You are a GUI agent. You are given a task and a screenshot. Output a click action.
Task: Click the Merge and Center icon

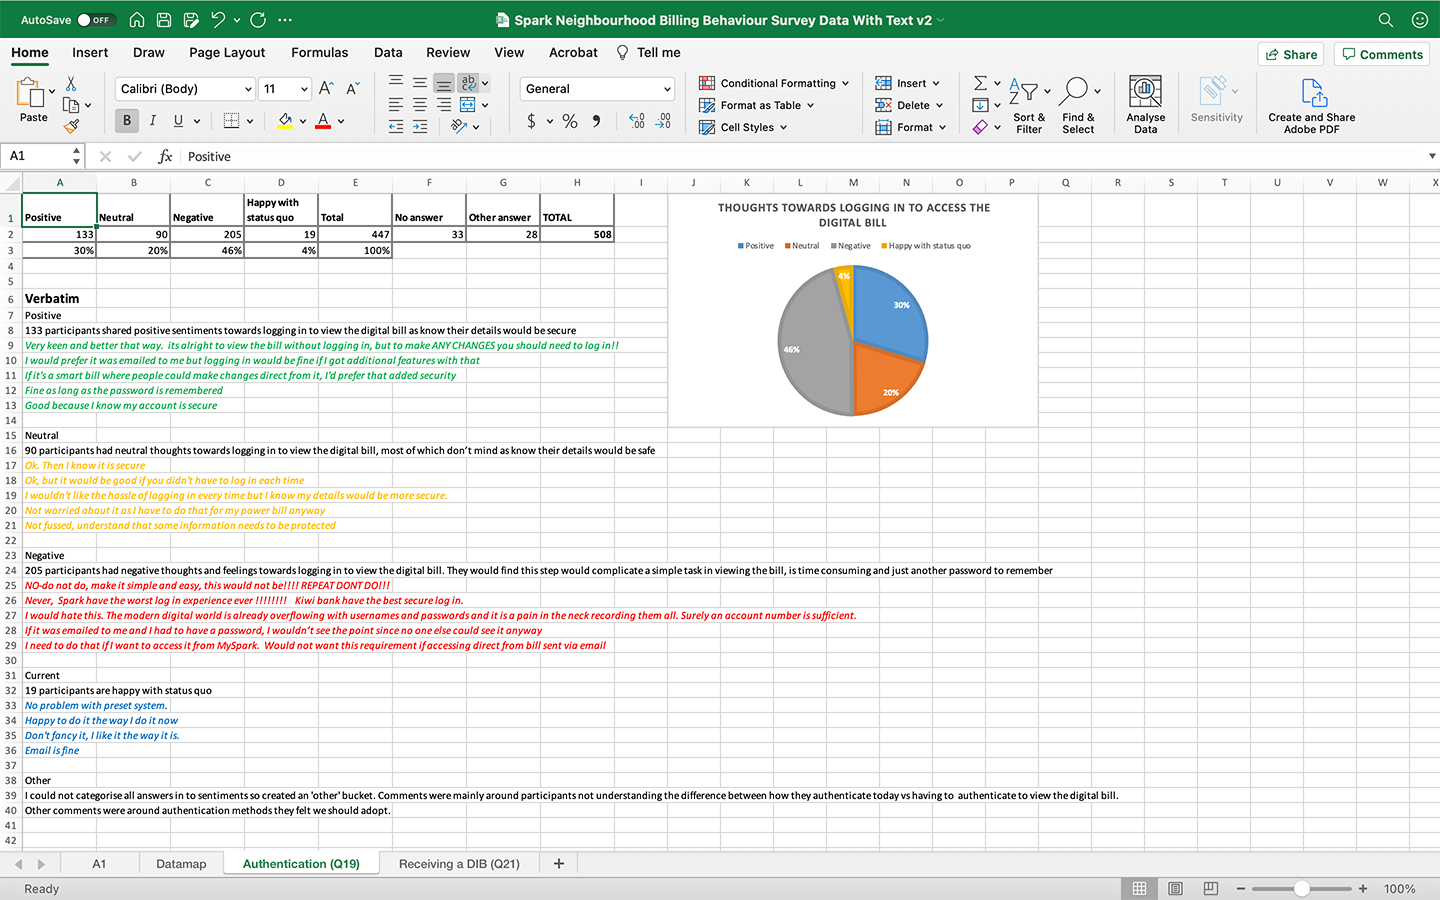[x=467, y=104]
